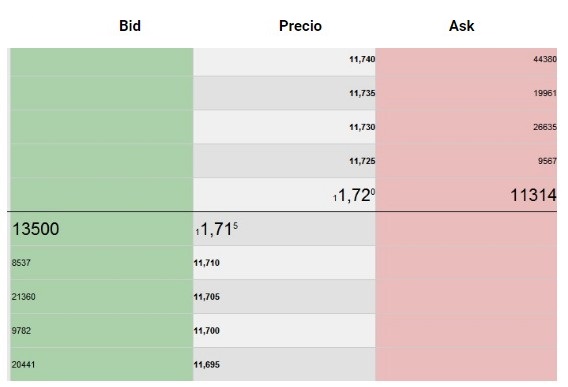This screenshot has height=387, width=568.
Task: Click bid volume 8537
Action: coord(21,263)
